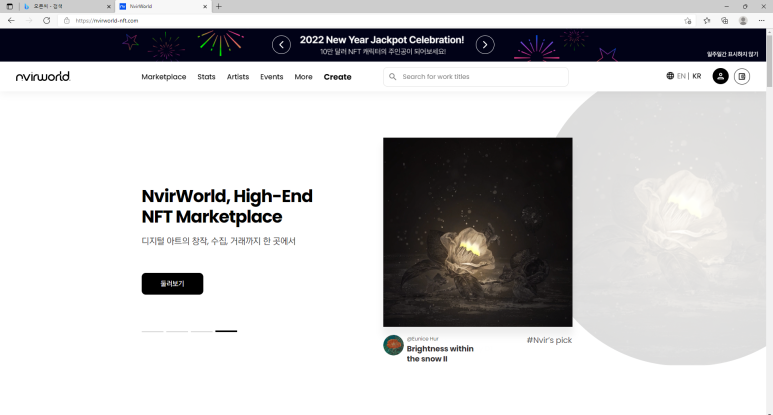The width and height of the screenshot is (773, 415).
Task: Click the nvirworld logo
Action: tap(43, 76)
